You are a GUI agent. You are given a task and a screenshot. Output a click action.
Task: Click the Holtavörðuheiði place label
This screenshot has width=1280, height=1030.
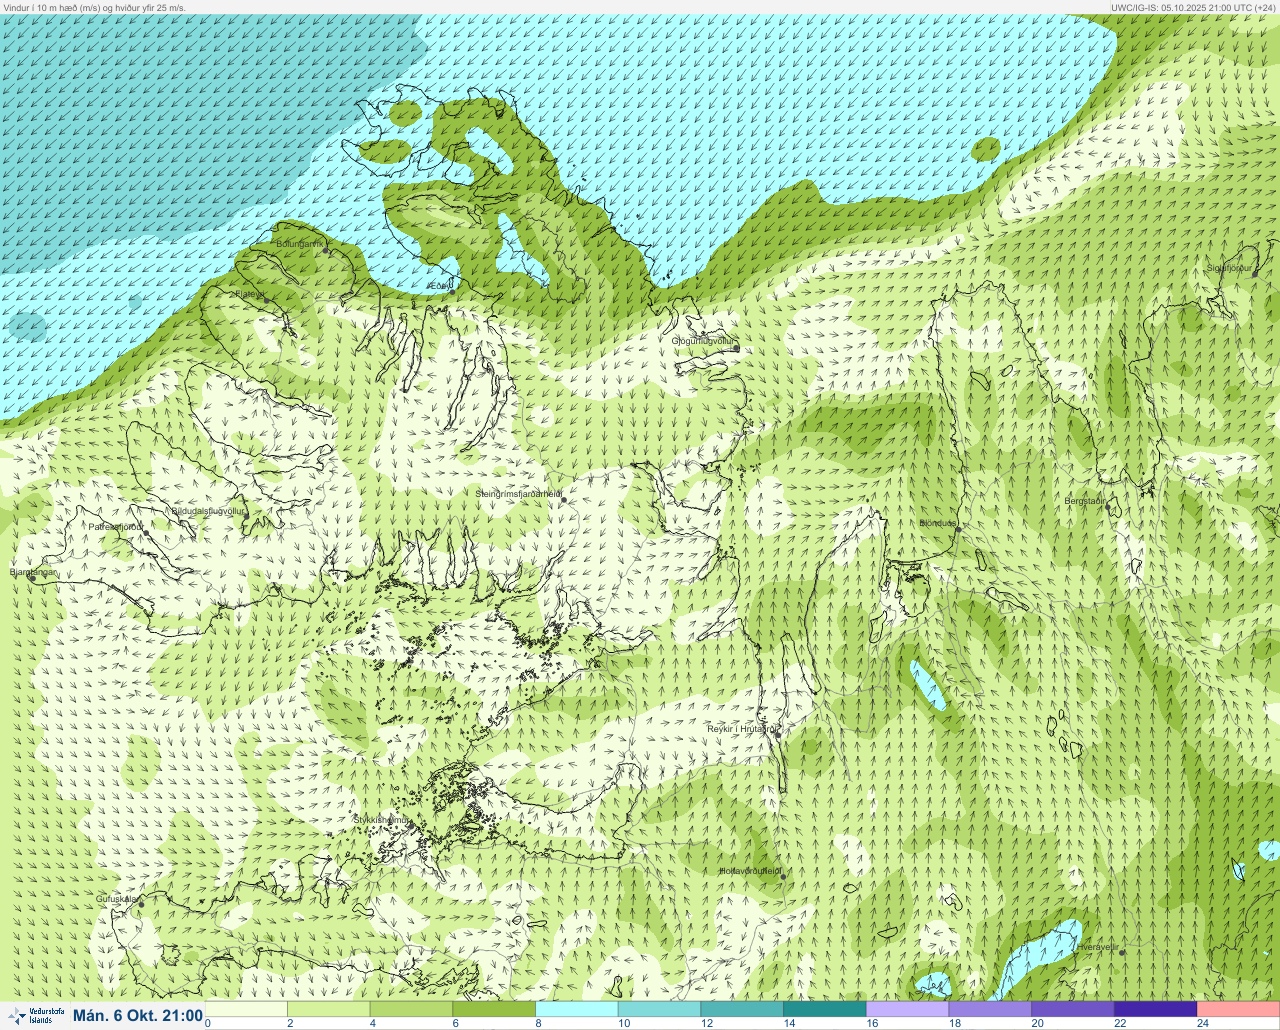750,871
